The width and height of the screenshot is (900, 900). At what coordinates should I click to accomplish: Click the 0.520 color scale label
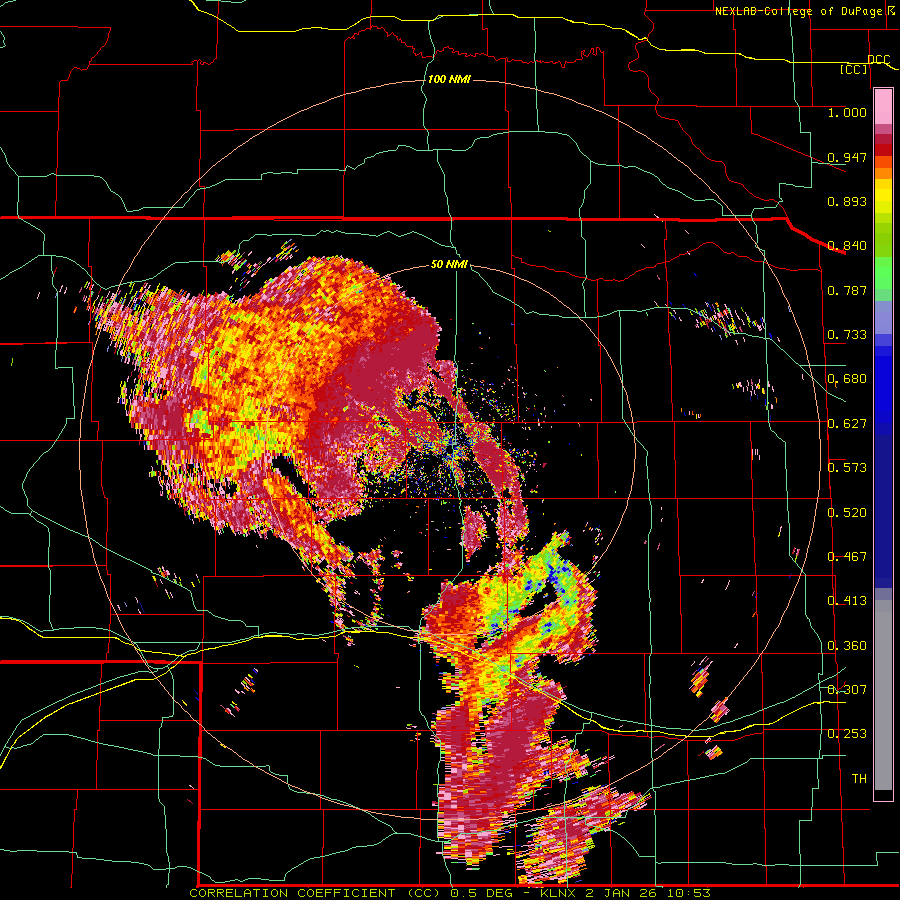[847, 513]
